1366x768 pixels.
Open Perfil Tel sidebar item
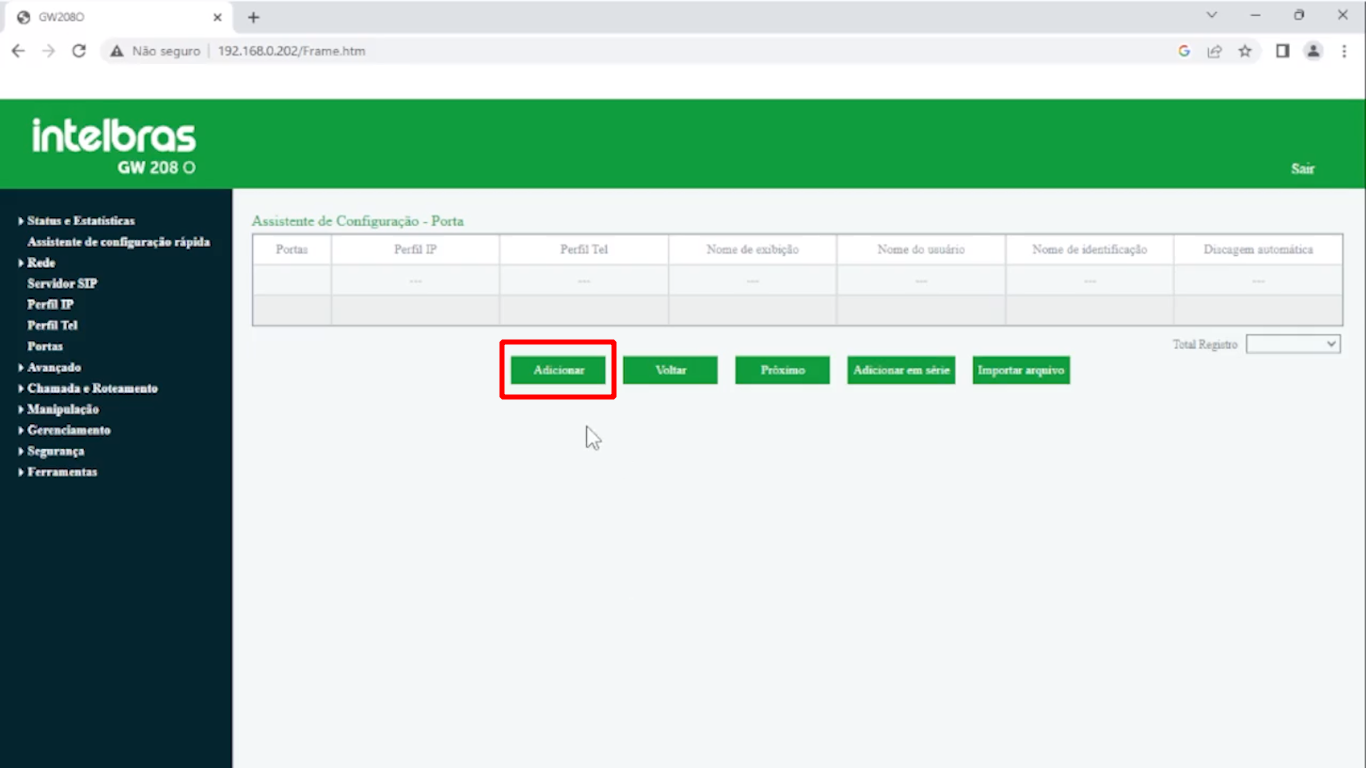pos(52,326)
